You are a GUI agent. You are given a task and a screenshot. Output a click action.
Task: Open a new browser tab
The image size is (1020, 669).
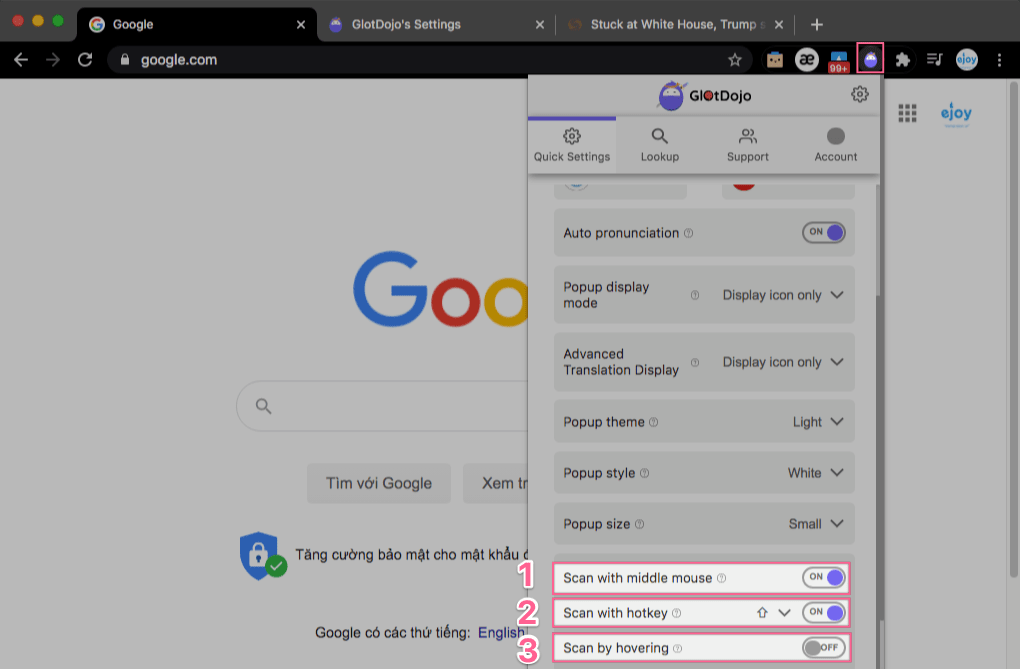(x=817, y=25)
